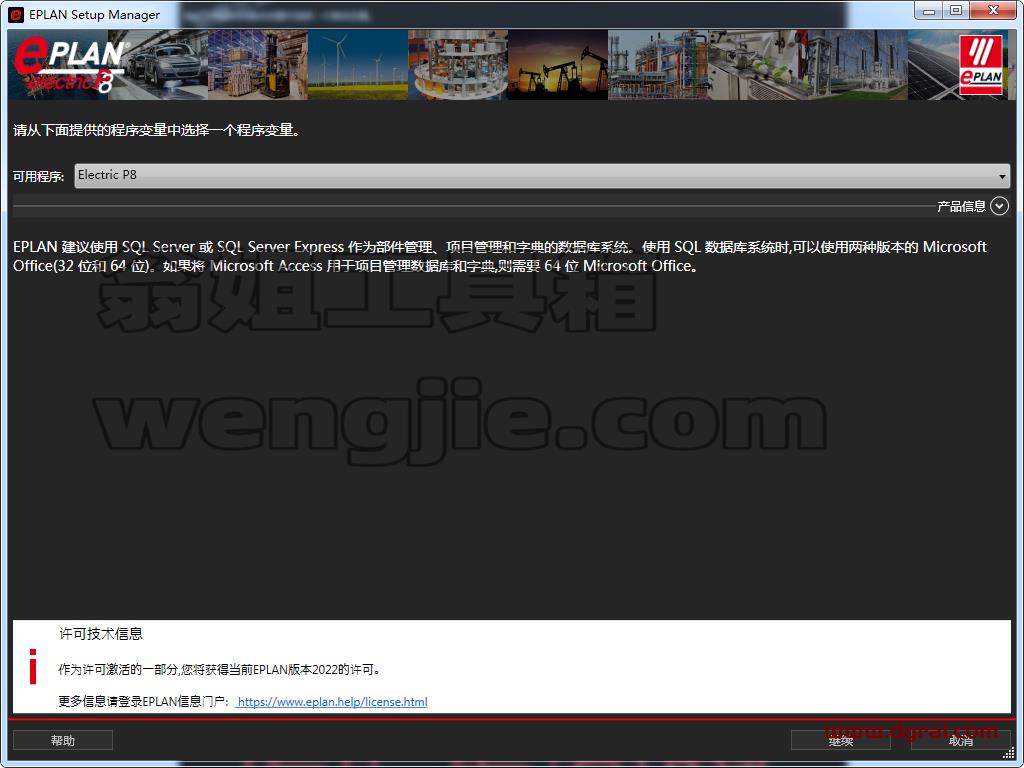
Task: Click the red info icon beside 许可技术信息
Action: (x=33, y=667)
